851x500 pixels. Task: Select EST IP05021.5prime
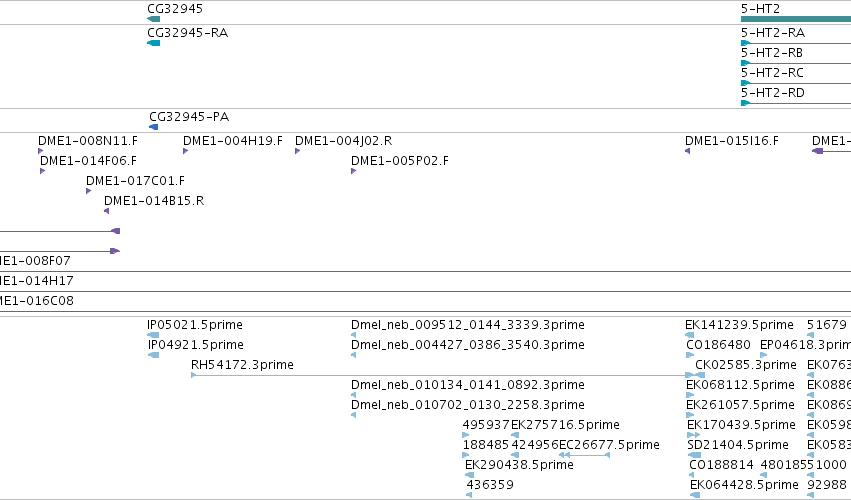tap(195, 325)
